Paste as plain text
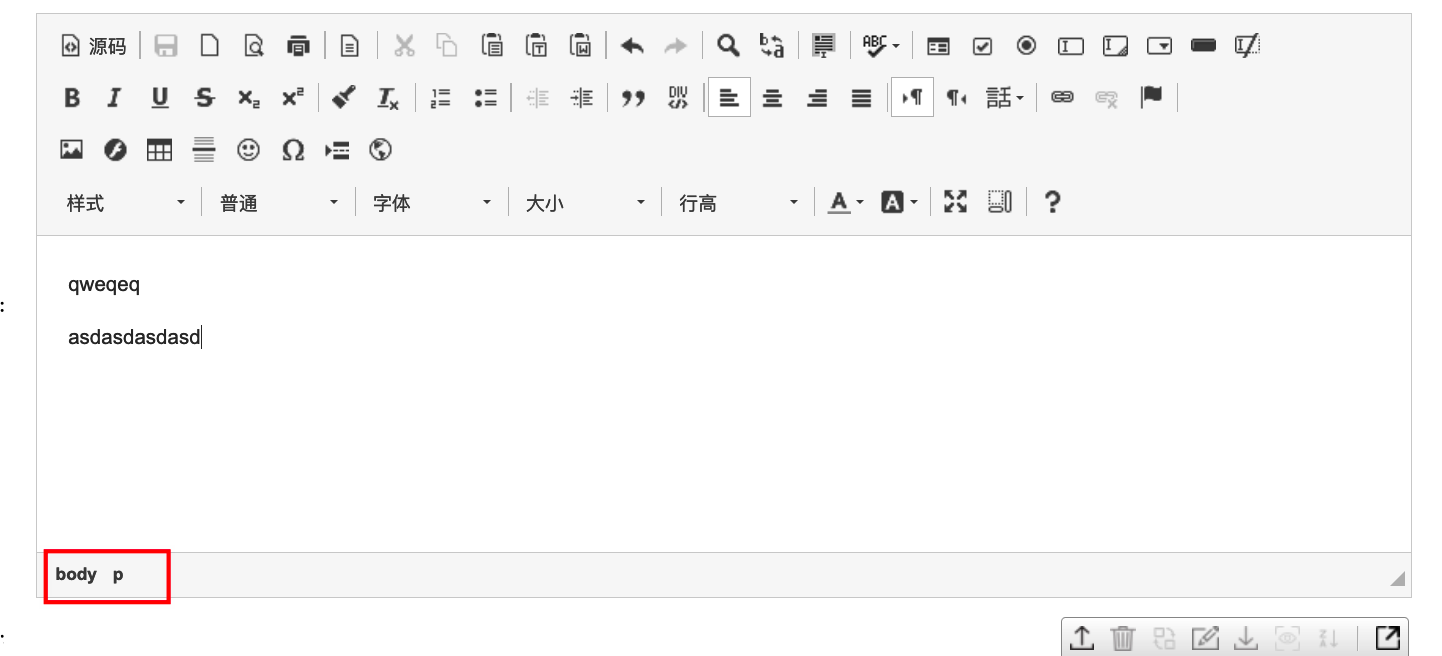Viewport: 1442px width, 656px height. point(537,45)
